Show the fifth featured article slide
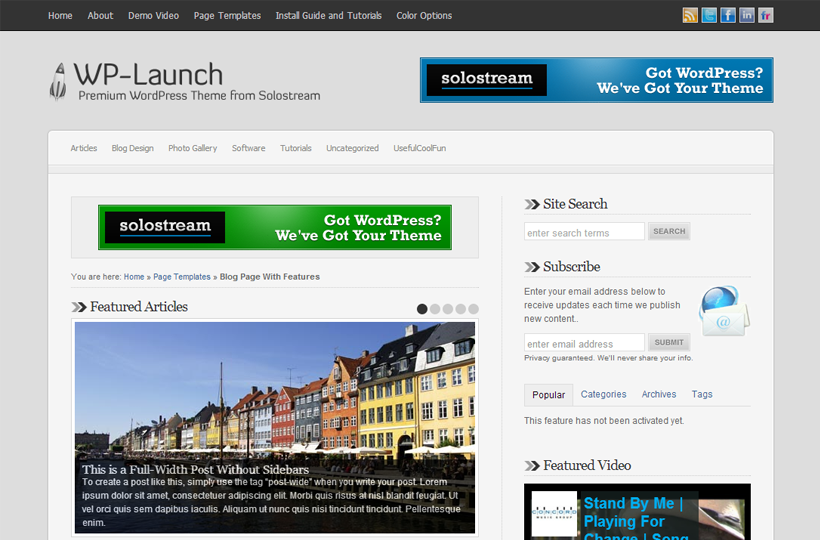 coord(473,309)
